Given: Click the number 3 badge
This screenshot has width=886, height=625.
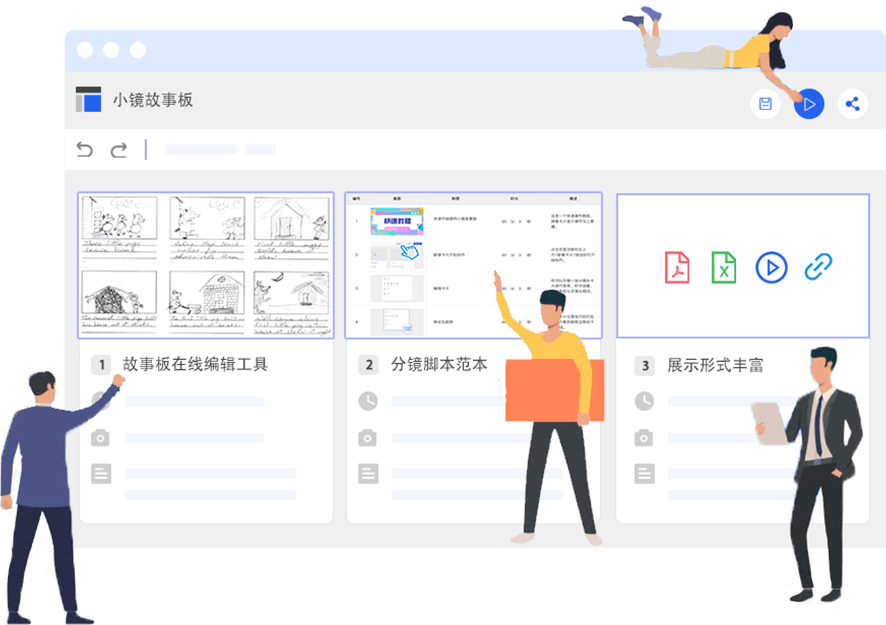Looking at the screenshot, I should point(645,366).
